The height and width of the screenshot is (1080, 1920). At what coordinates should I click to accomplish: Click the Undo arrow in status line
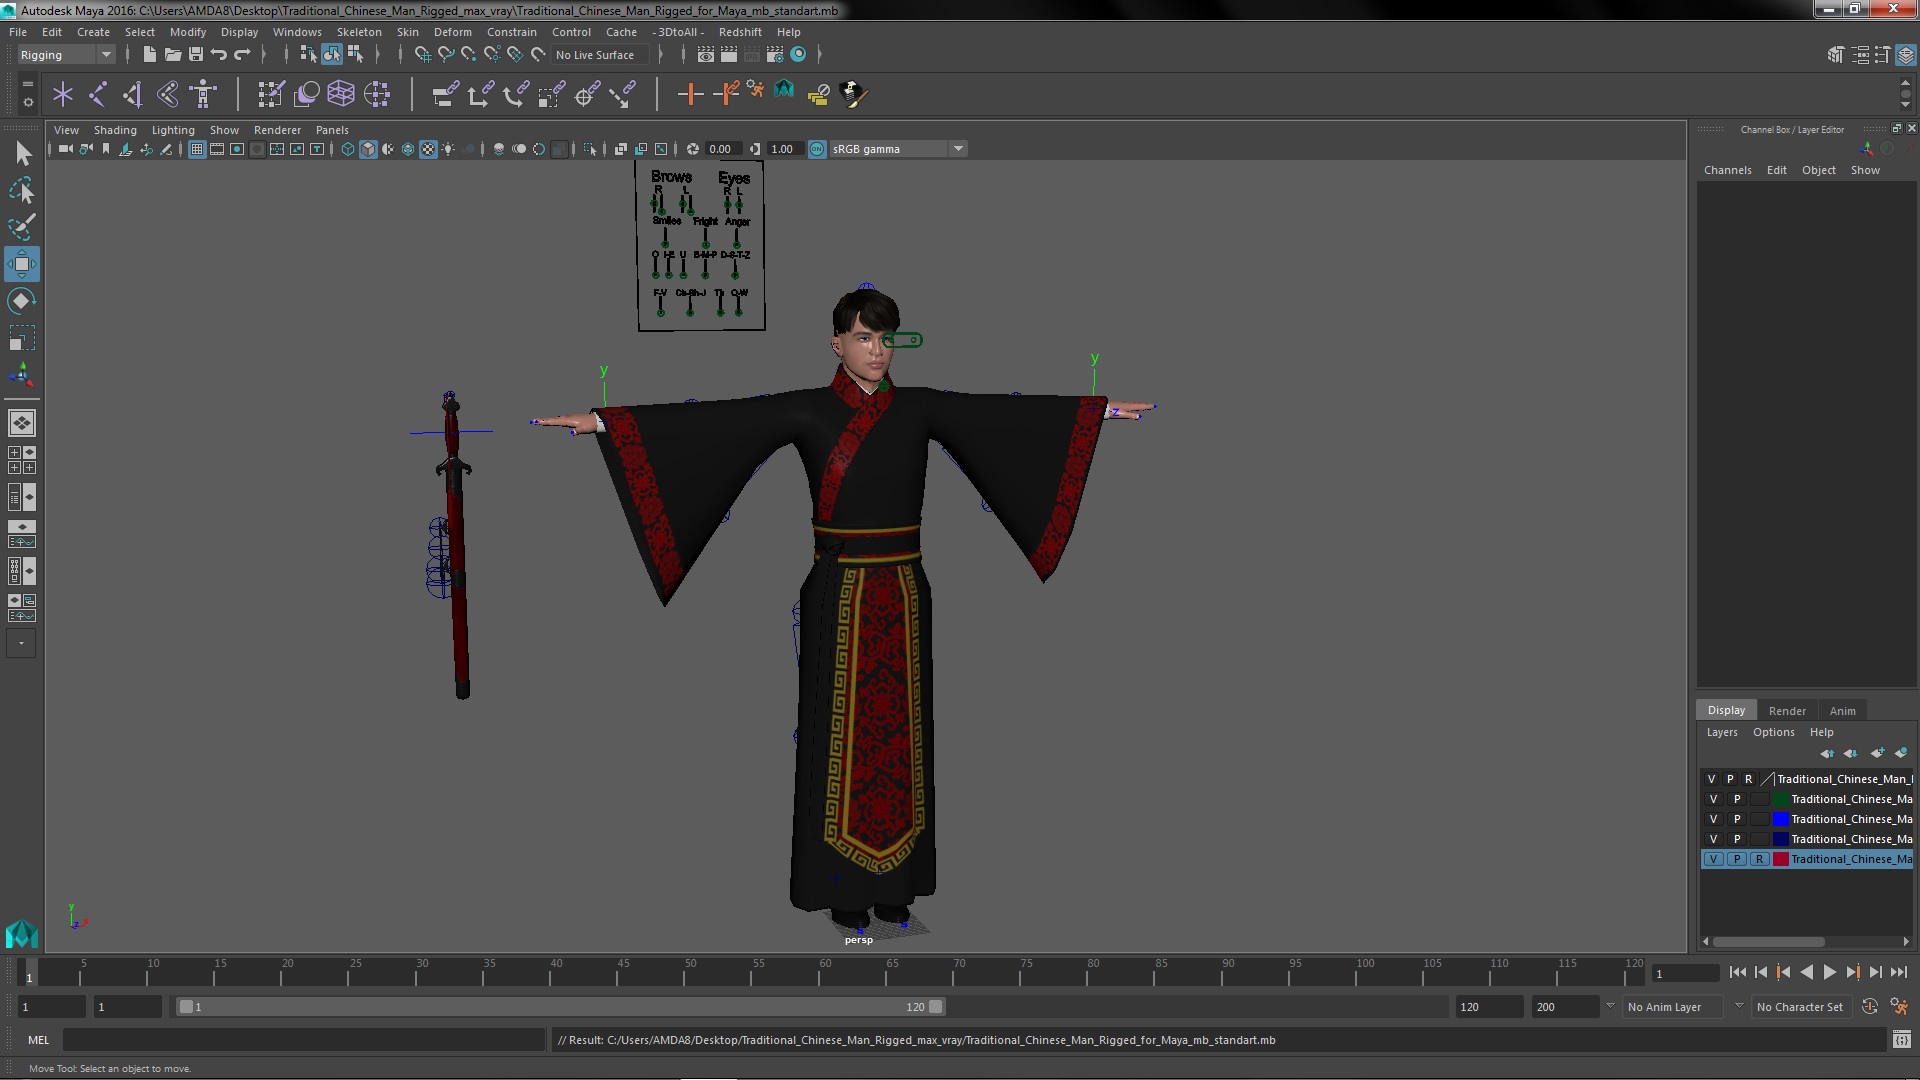coord(219,55)
